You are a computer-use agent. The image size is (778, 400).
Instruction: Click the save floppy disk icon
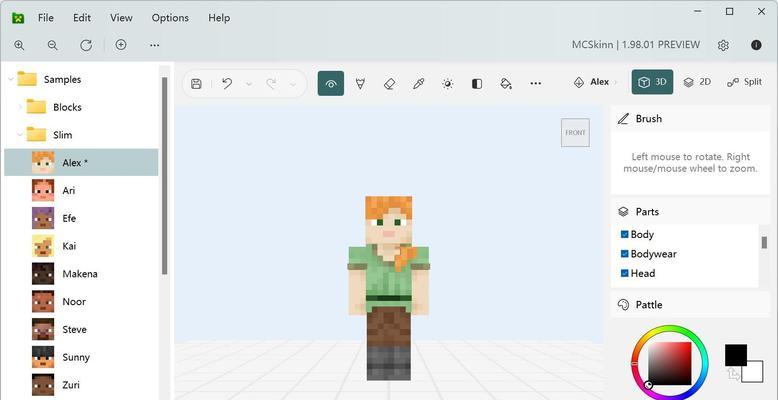coord(196,83)
